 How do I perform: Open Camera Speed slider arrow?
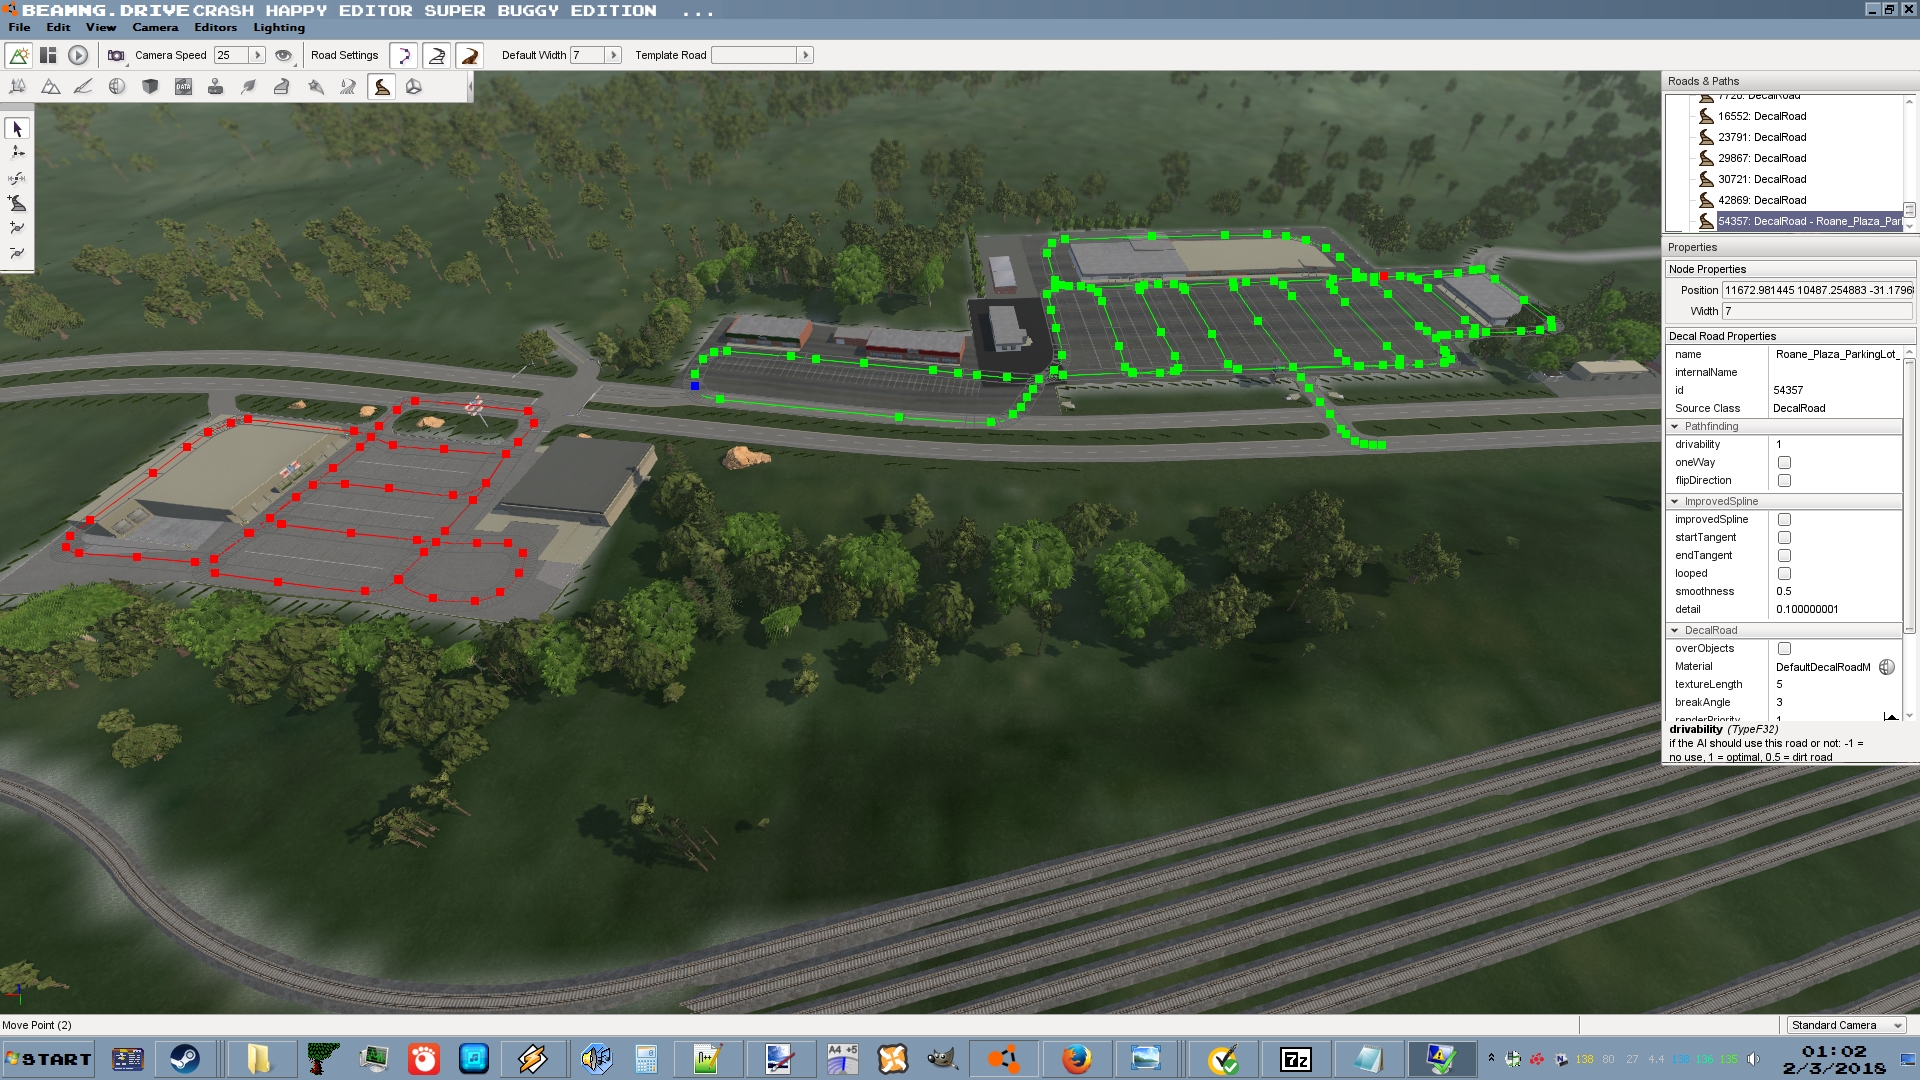coord(257,55)
